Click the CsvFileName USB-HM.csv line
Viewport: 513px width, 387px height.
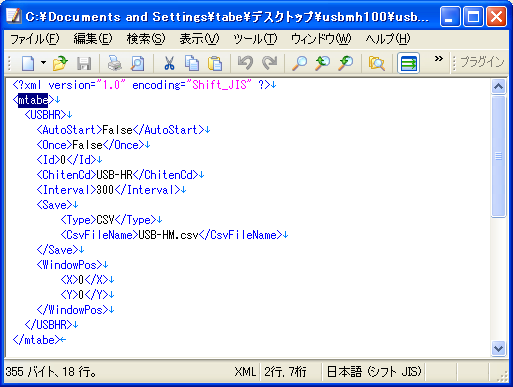point(174,235)
